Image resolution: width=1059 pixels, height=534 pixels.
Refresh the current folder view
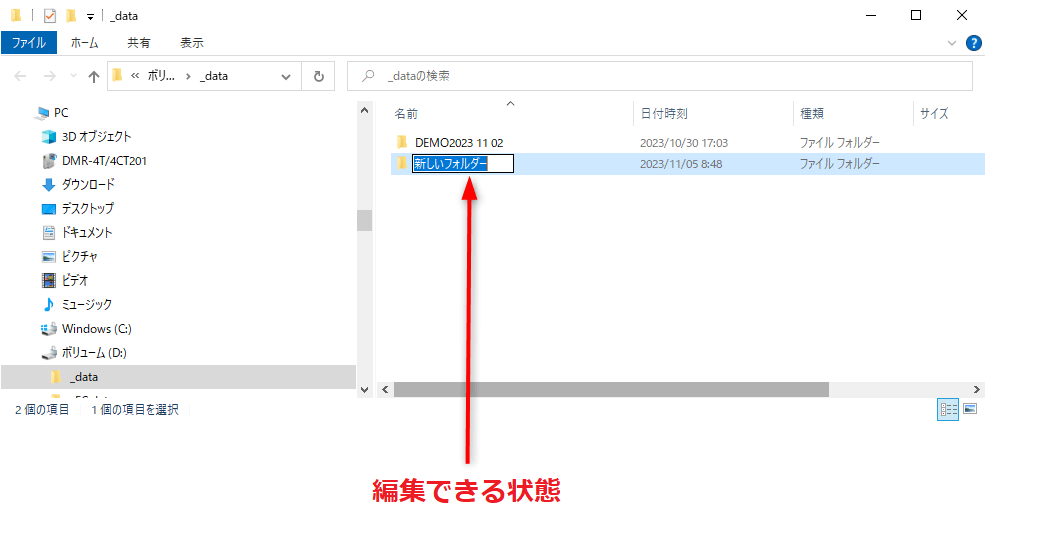319,76
